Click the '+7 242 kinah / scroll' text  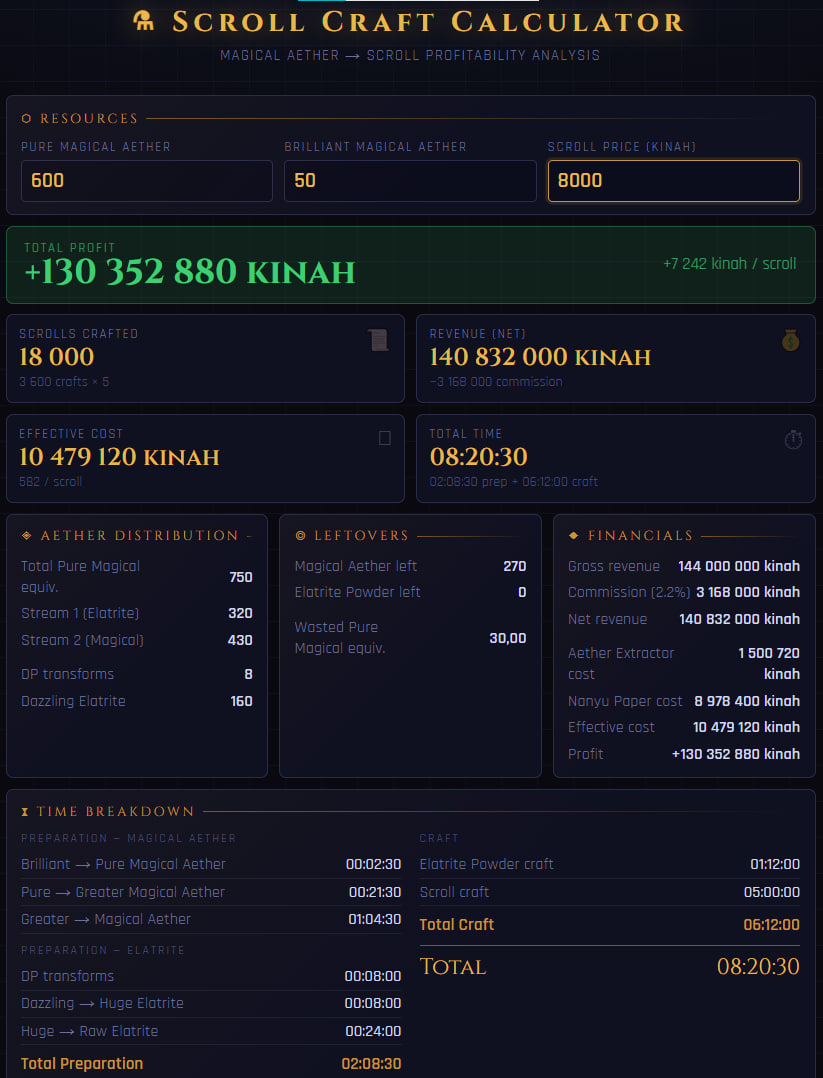[x=729, y=263]
